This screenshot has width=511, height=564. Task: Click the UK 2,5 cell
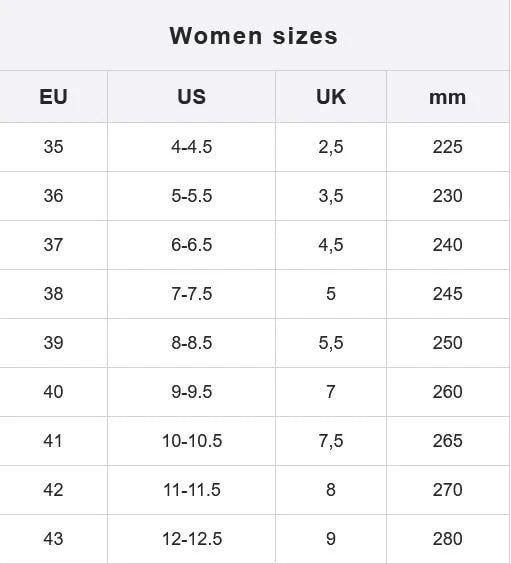pos(331,147)
